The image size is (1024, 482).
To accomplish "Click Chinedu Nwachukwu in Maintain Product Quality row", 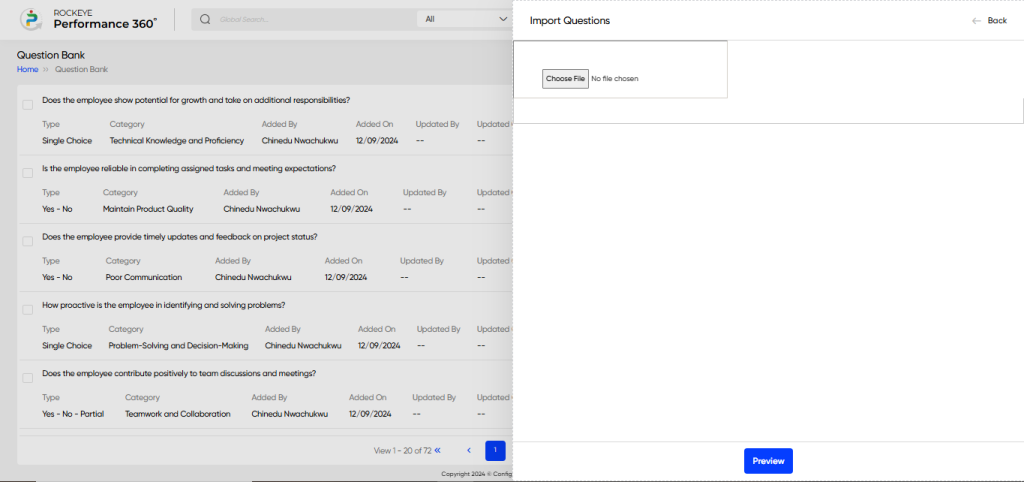I will pyautogui.click(x=262, y=209).
